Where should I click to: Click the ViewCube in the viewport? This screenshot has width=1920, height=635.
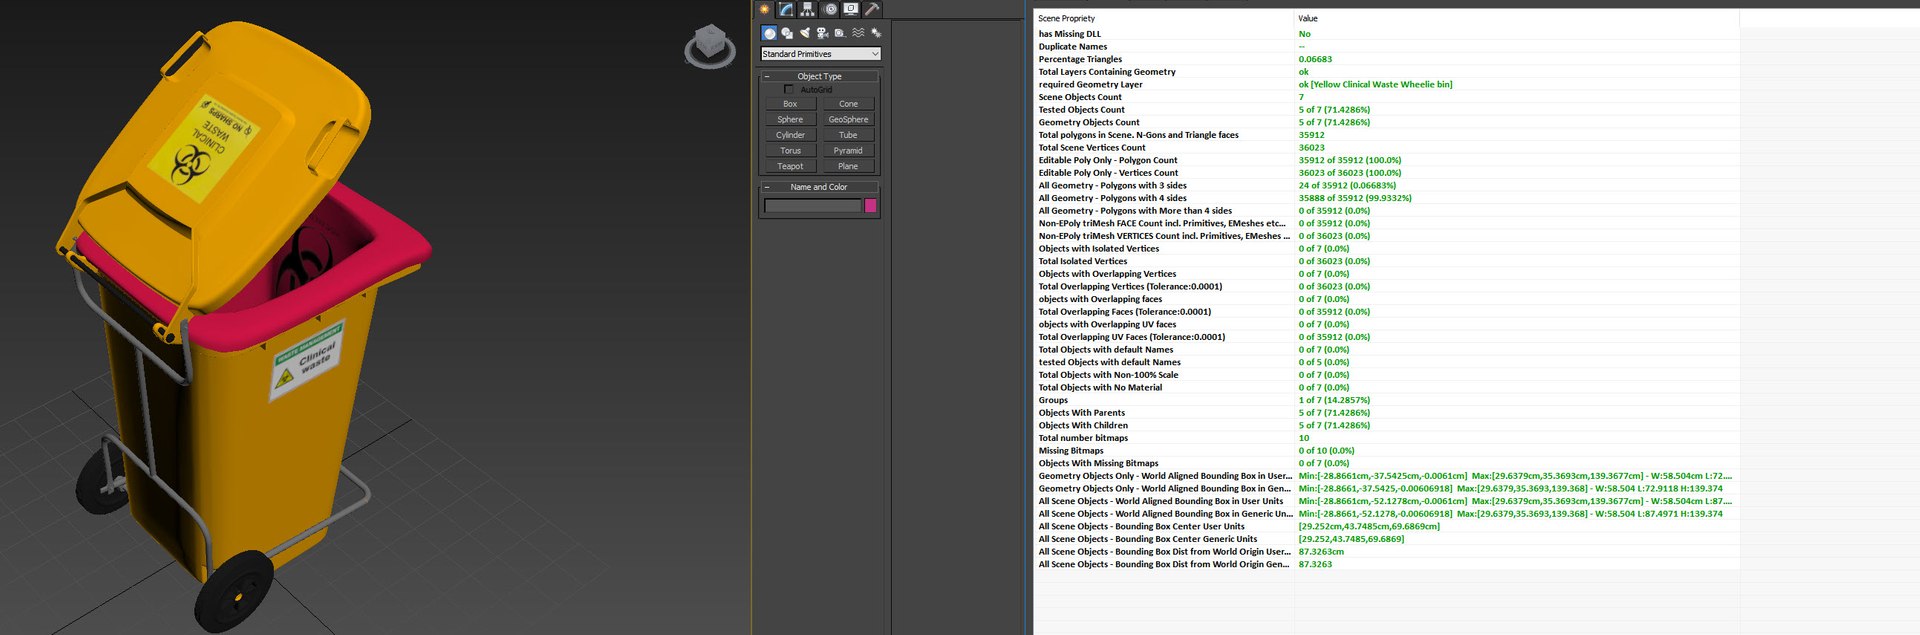coord(710,45)
